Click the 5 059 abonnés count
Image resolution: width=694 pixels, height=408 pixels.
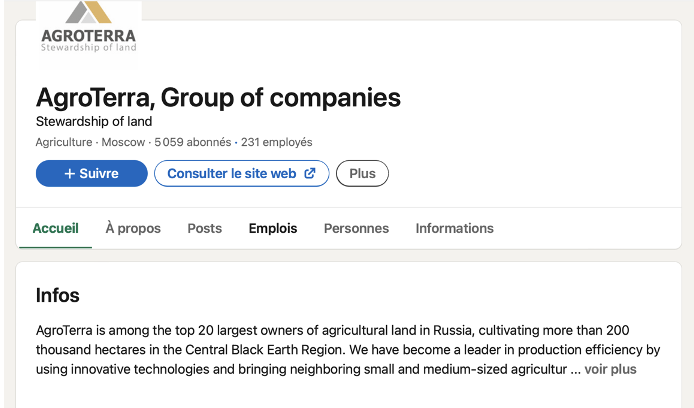[x=193, y=143]
